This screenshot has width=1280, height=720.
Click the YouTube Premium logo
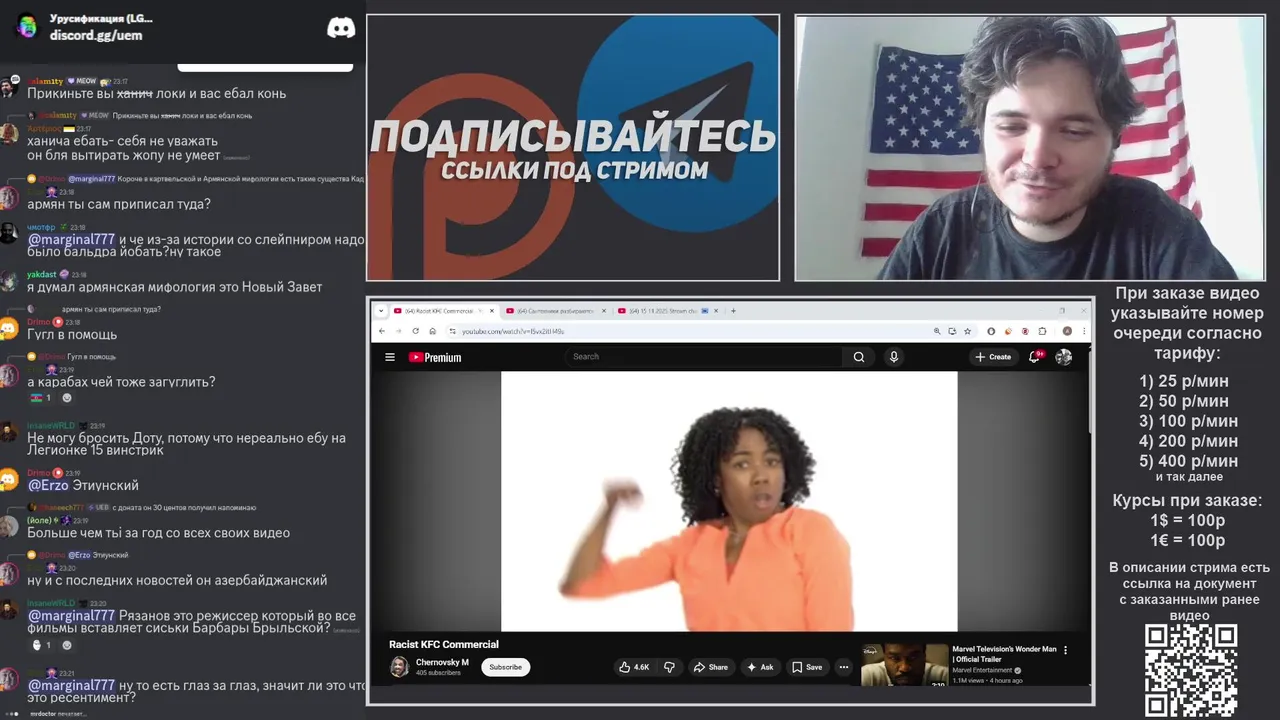tap(435, 357)
